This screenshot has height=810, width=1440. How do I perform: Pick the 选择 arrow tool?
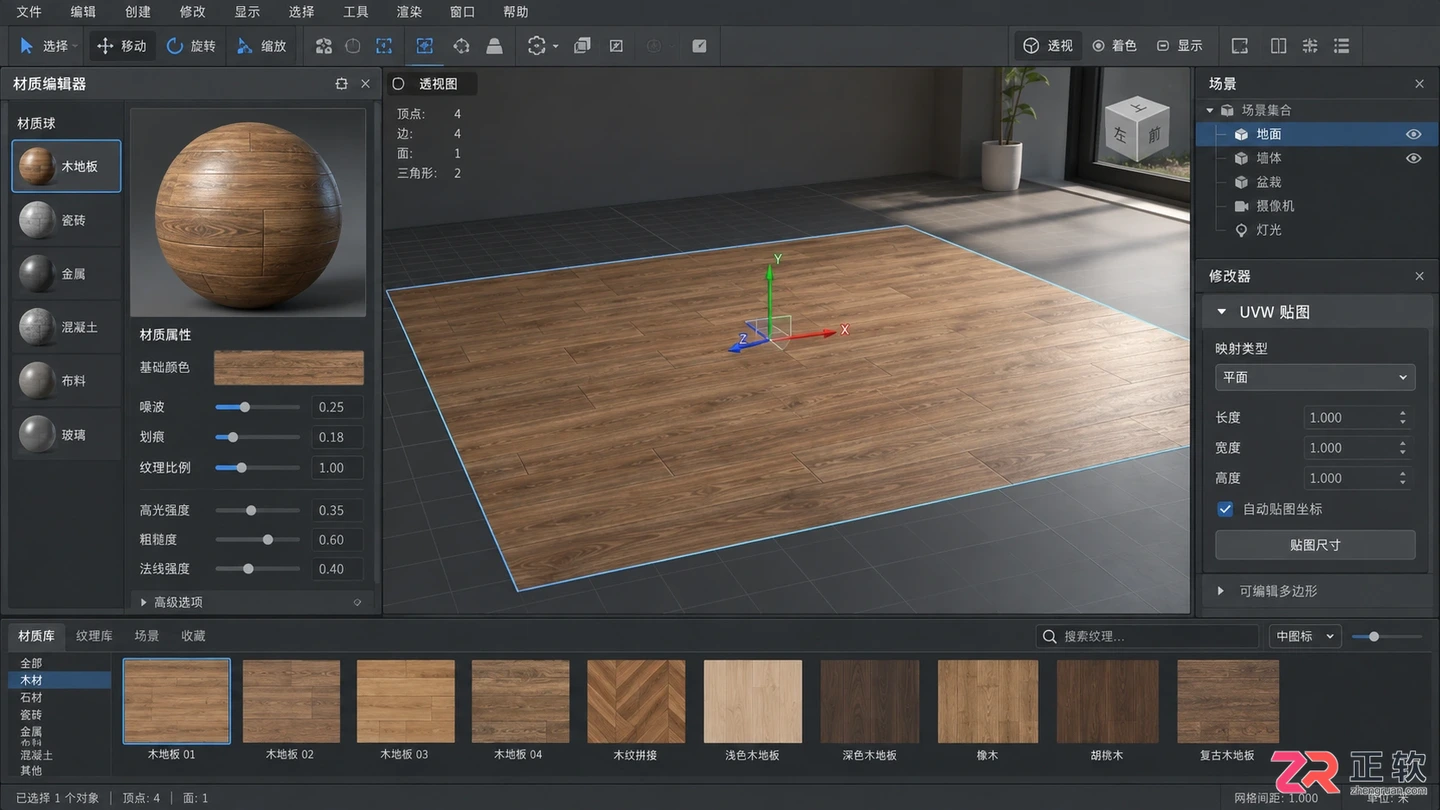45,46
